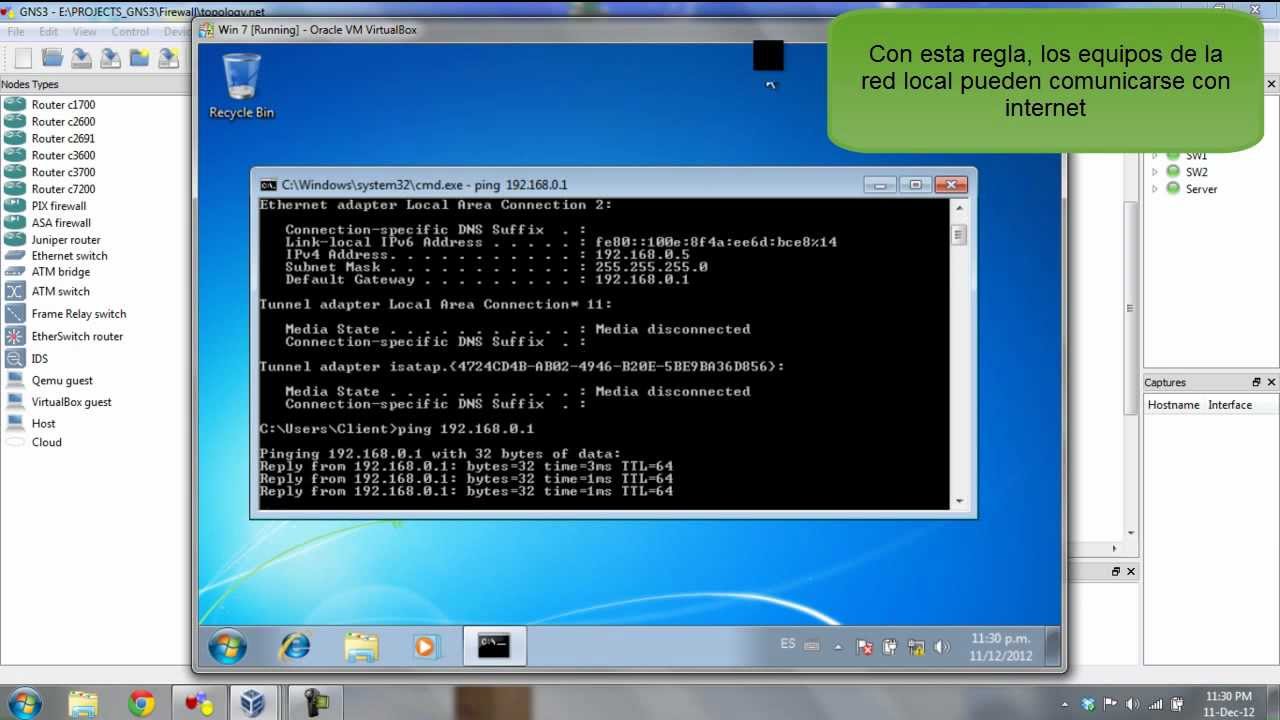The height and width of the screenshot is (720, 1280).
Task: Click VirtualBox icon in host taskbar
Action: click(x=253, y=704)
